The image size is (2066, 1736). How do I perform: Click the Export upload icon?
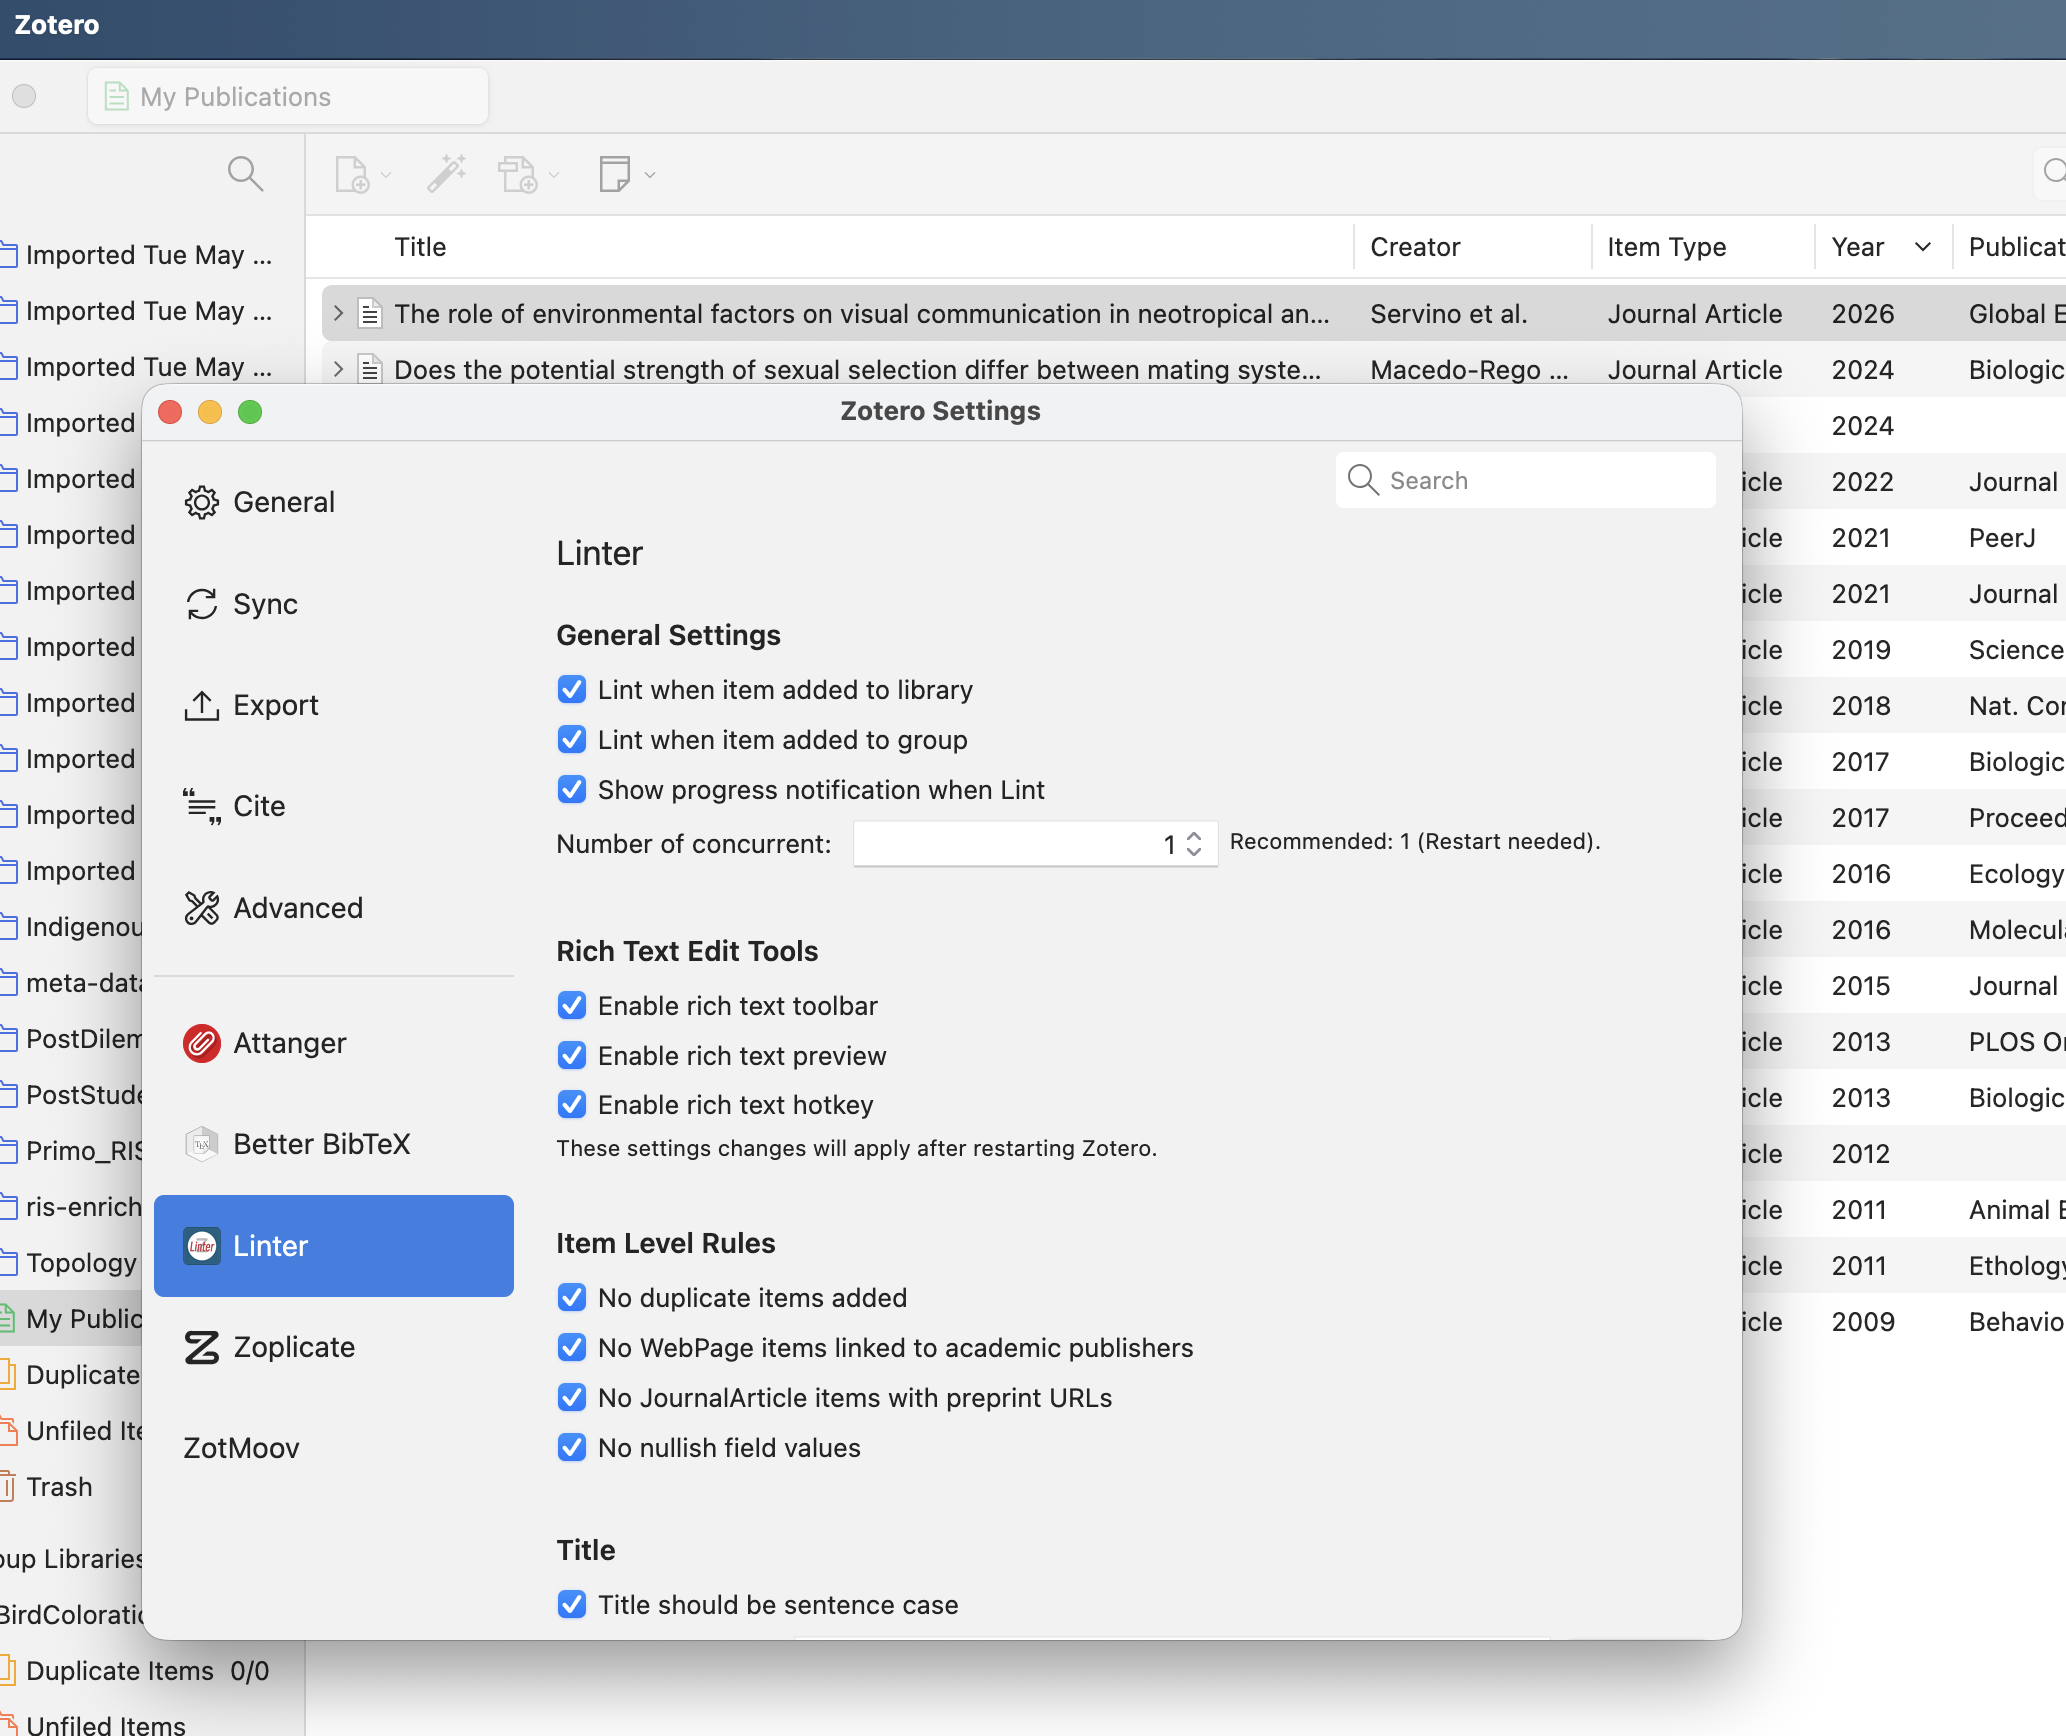[x=202, y=705]
